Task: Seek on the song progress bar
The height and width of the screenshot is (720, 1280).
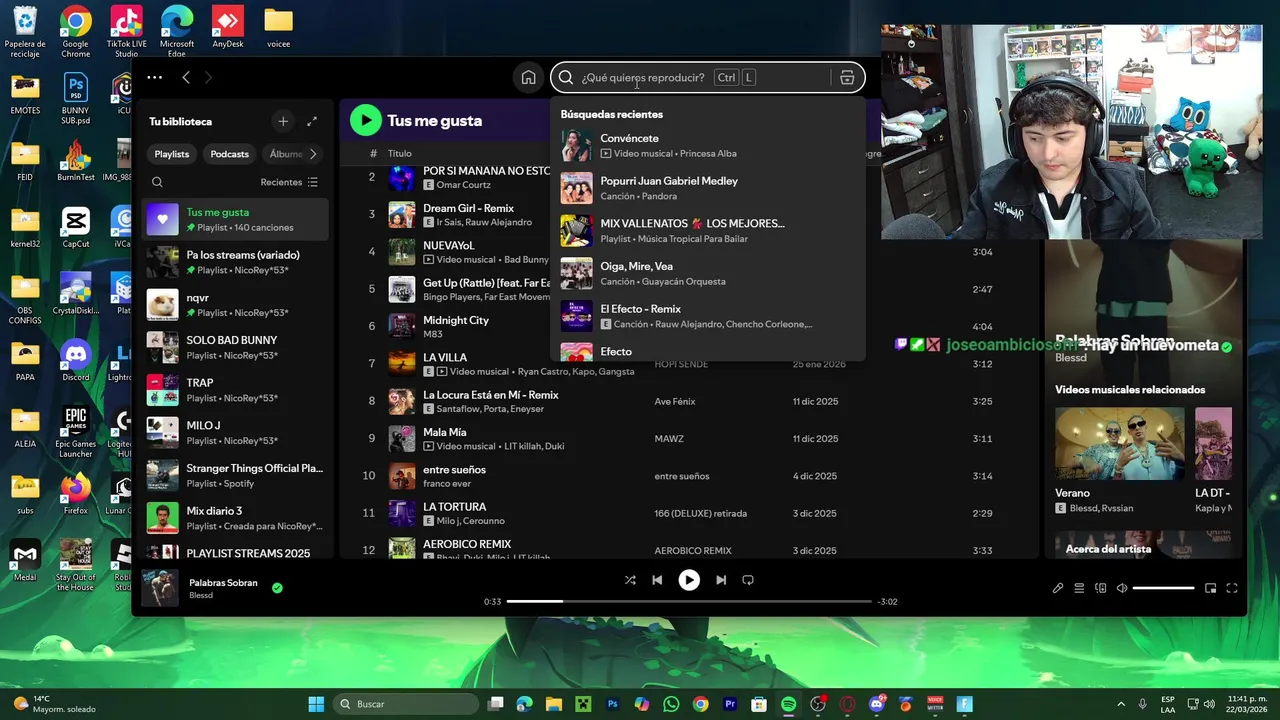Action: pyautogui.click(x=689, y=601)
